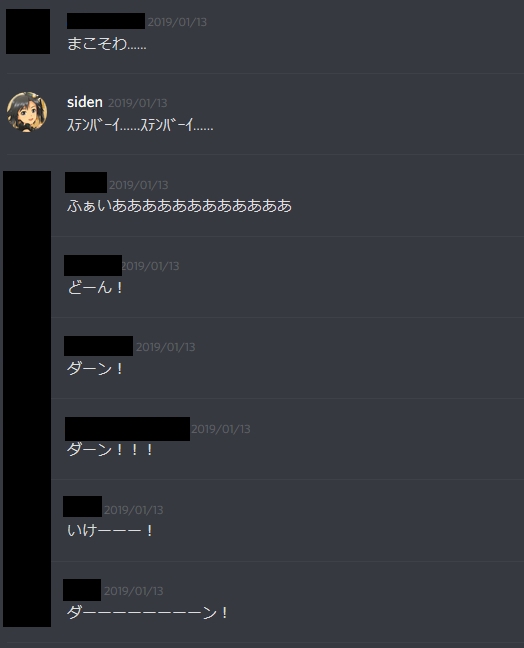
Task: Select the ふぁいあああ message
Action: coord(179,205)
